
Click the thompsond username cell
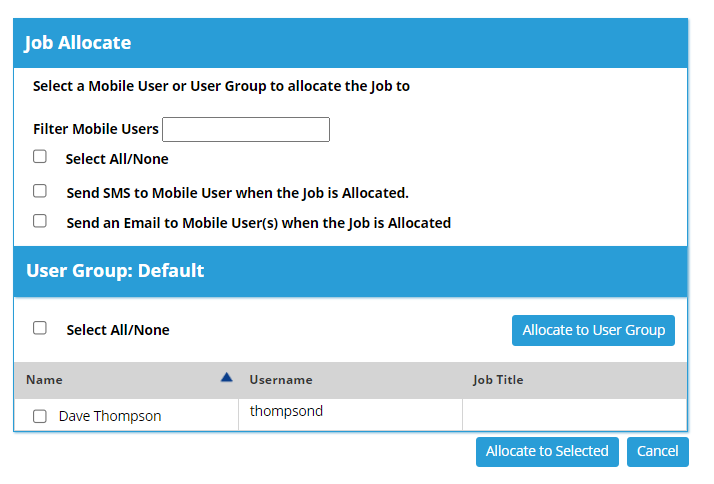(350, 414)
